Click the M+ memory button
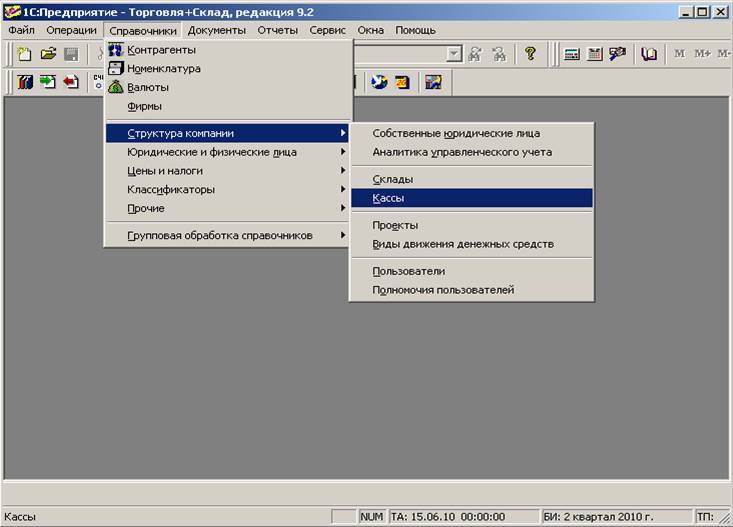The image size is (733, 527). click(702, 54)
